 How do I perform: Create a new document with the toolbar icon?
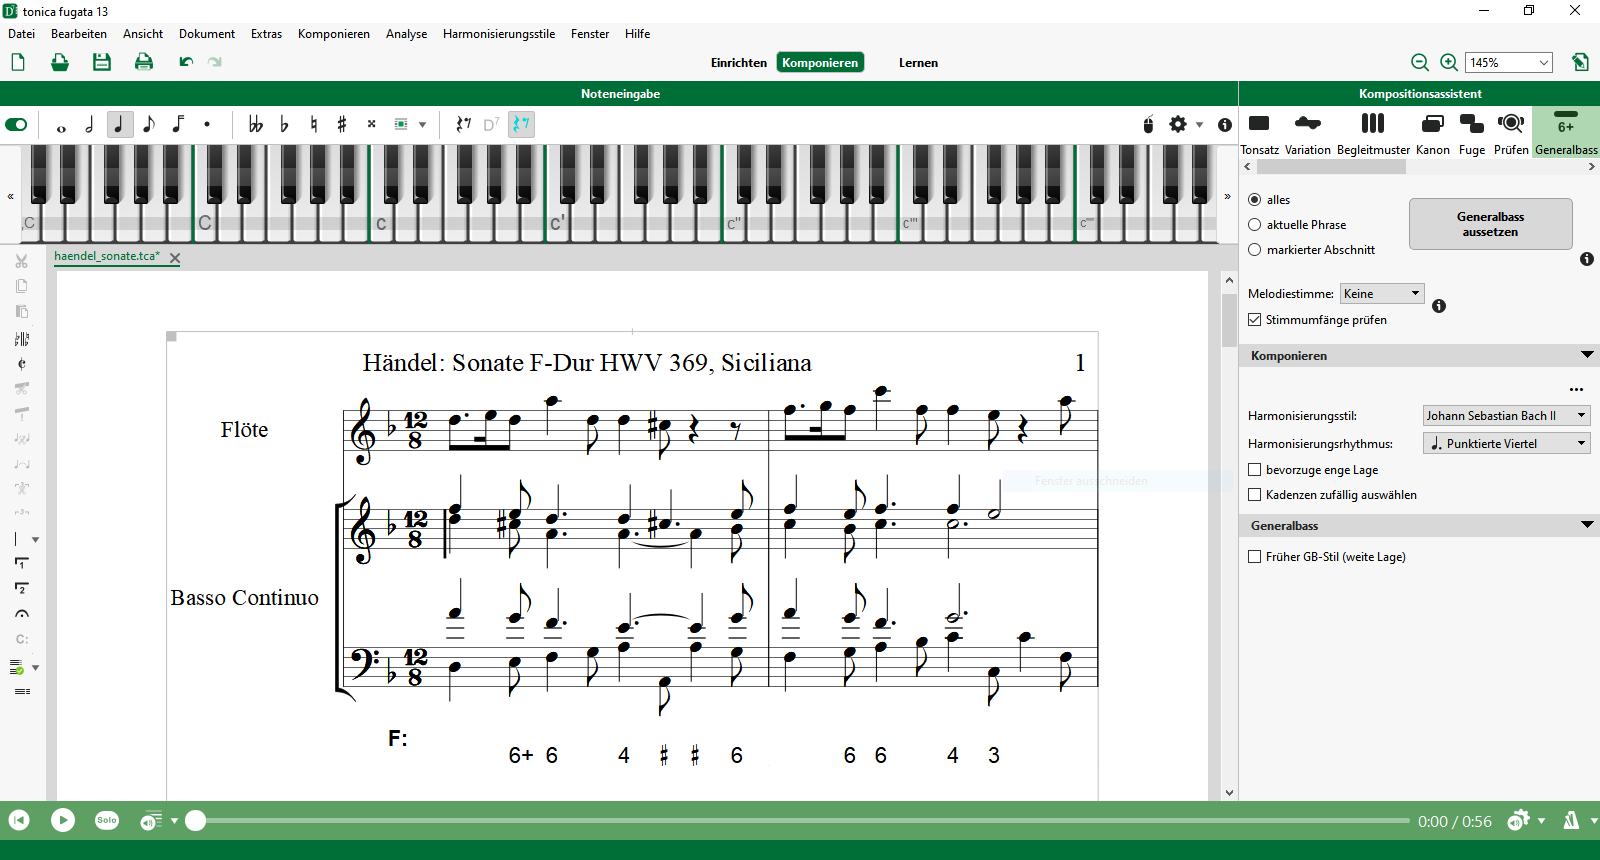pyautogui.click(x=18, y=62)
